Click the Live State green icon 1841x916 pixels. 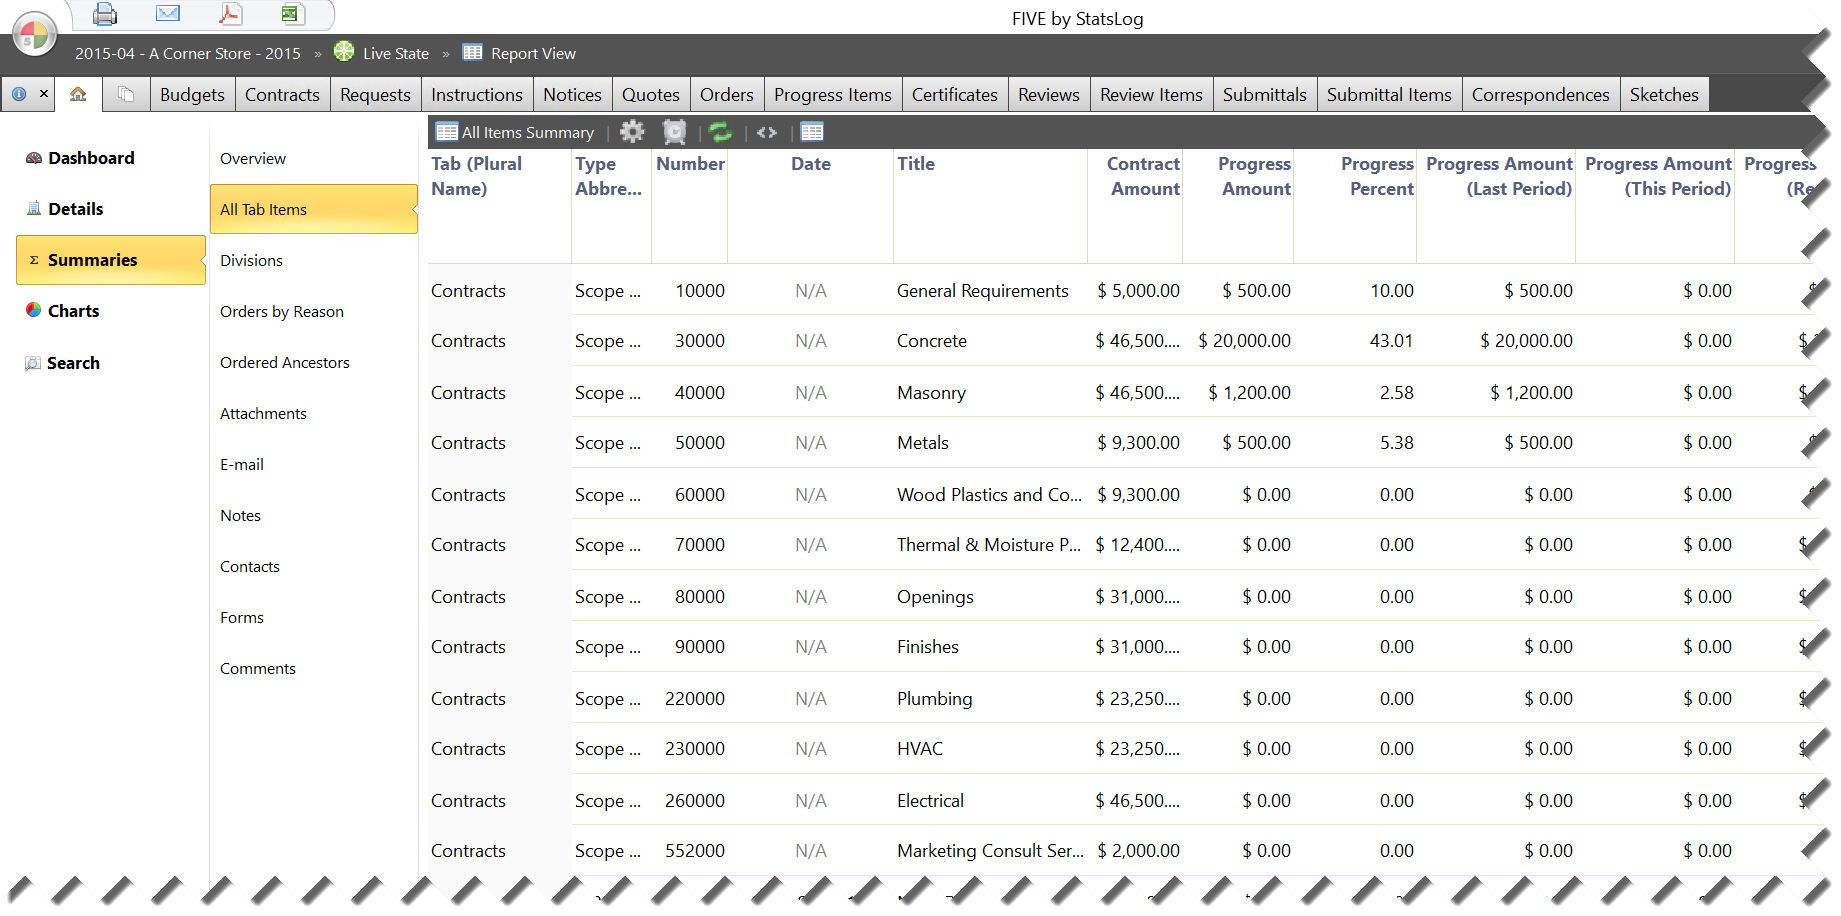point(344,51)
